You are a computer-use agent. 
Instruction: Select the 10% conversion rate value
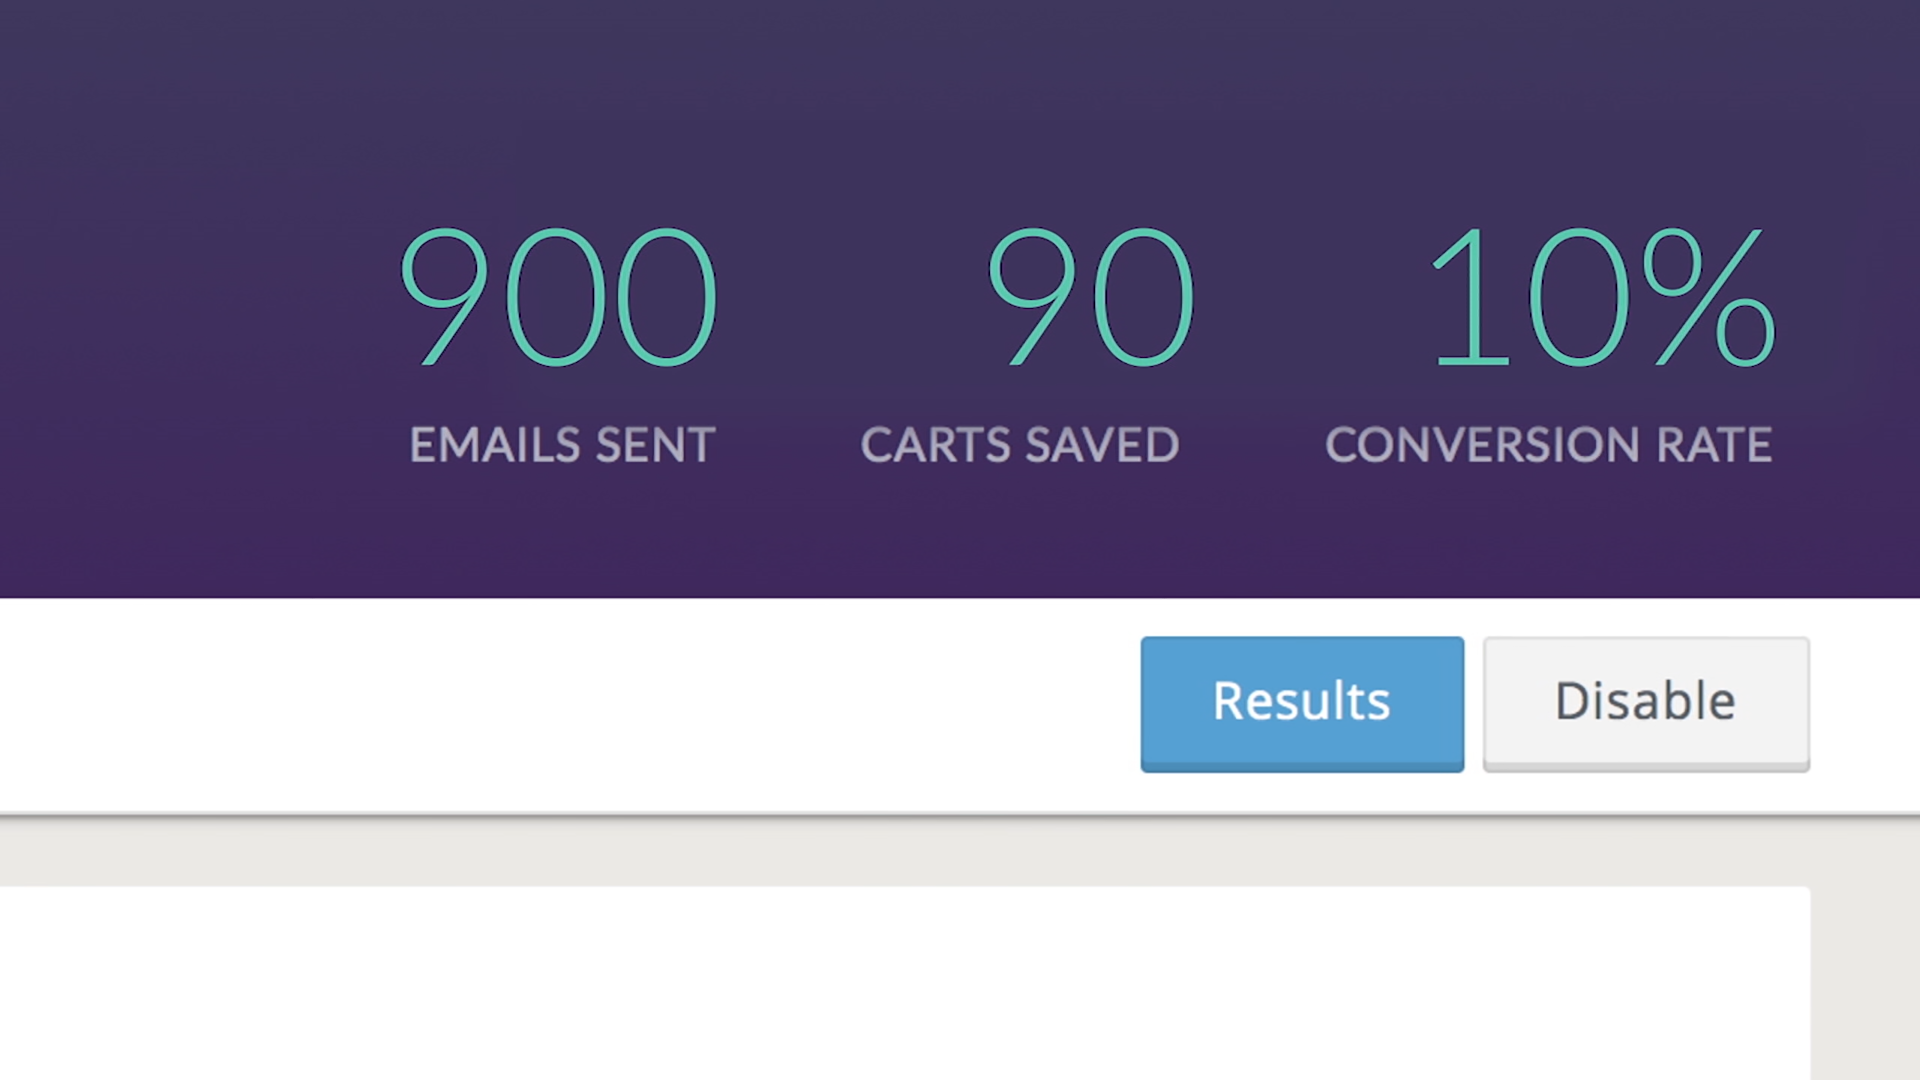tap(1603, 297)
